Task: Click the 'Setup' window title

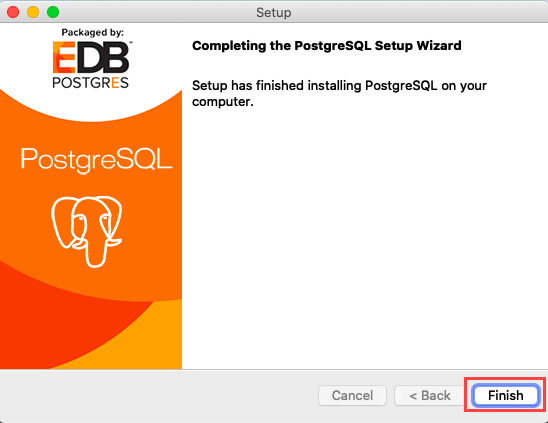Action: click(274, 13)
